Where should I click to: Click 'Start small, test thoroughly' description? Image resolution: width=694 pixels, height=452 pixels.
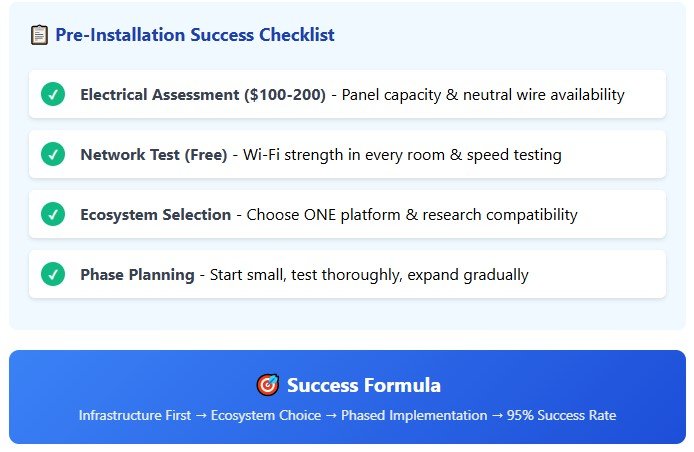coord(306,275)
